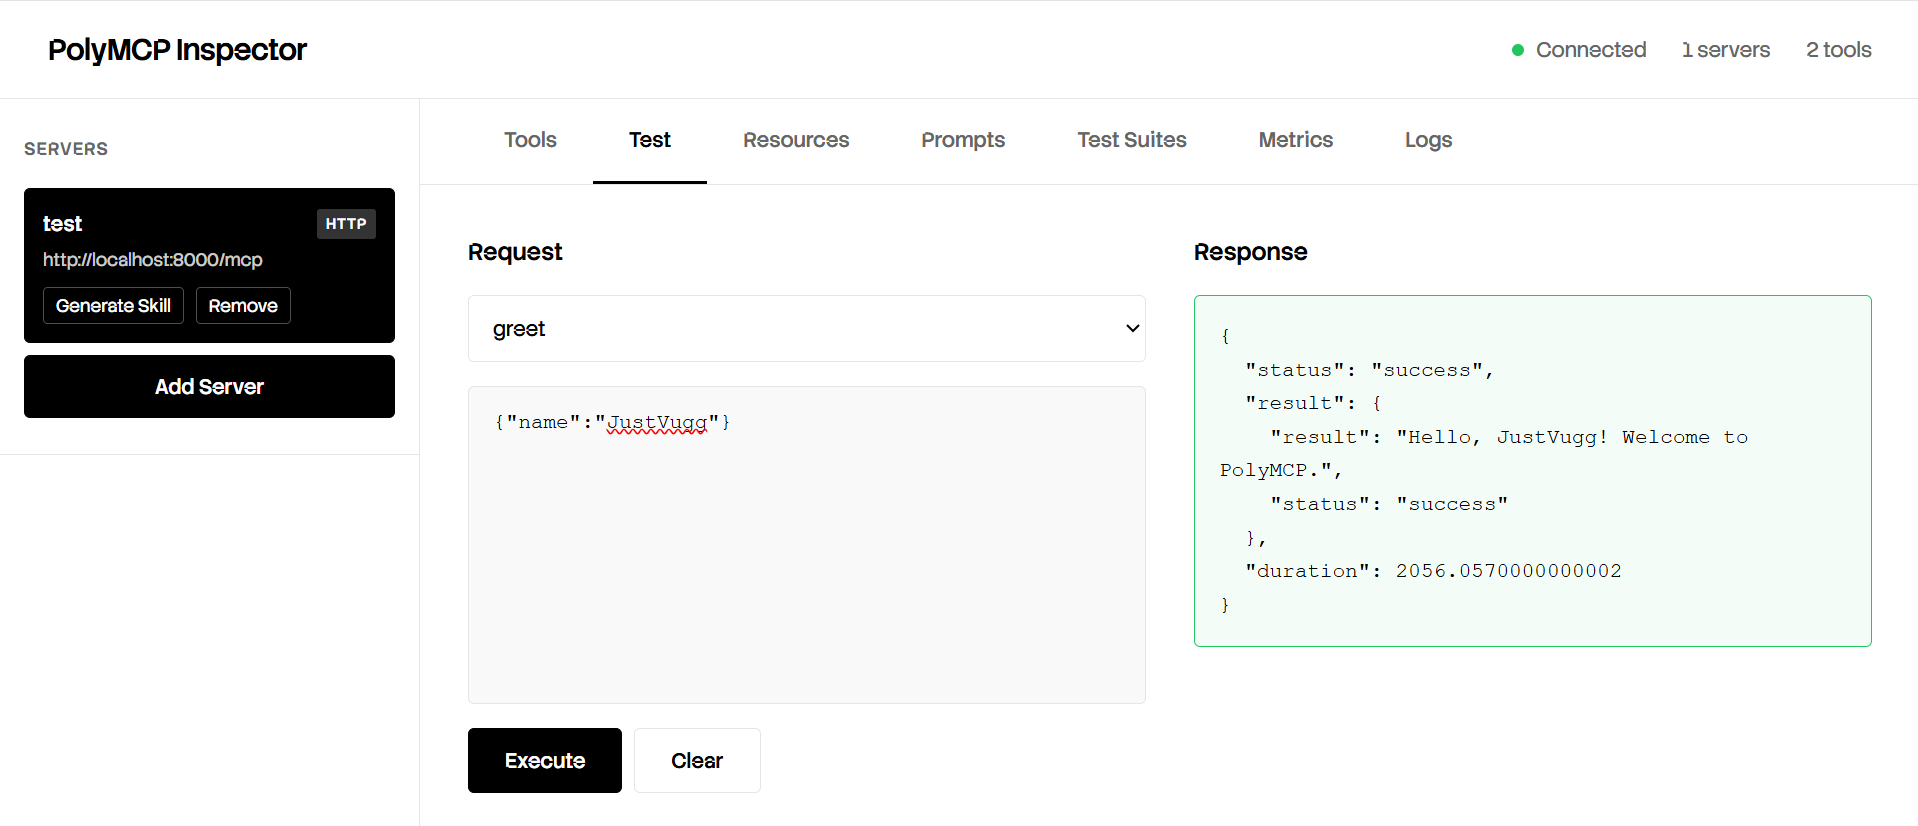This screenshot has width=1918, height=826.
Task: Click the Clear button
Action: coord(697,761)
